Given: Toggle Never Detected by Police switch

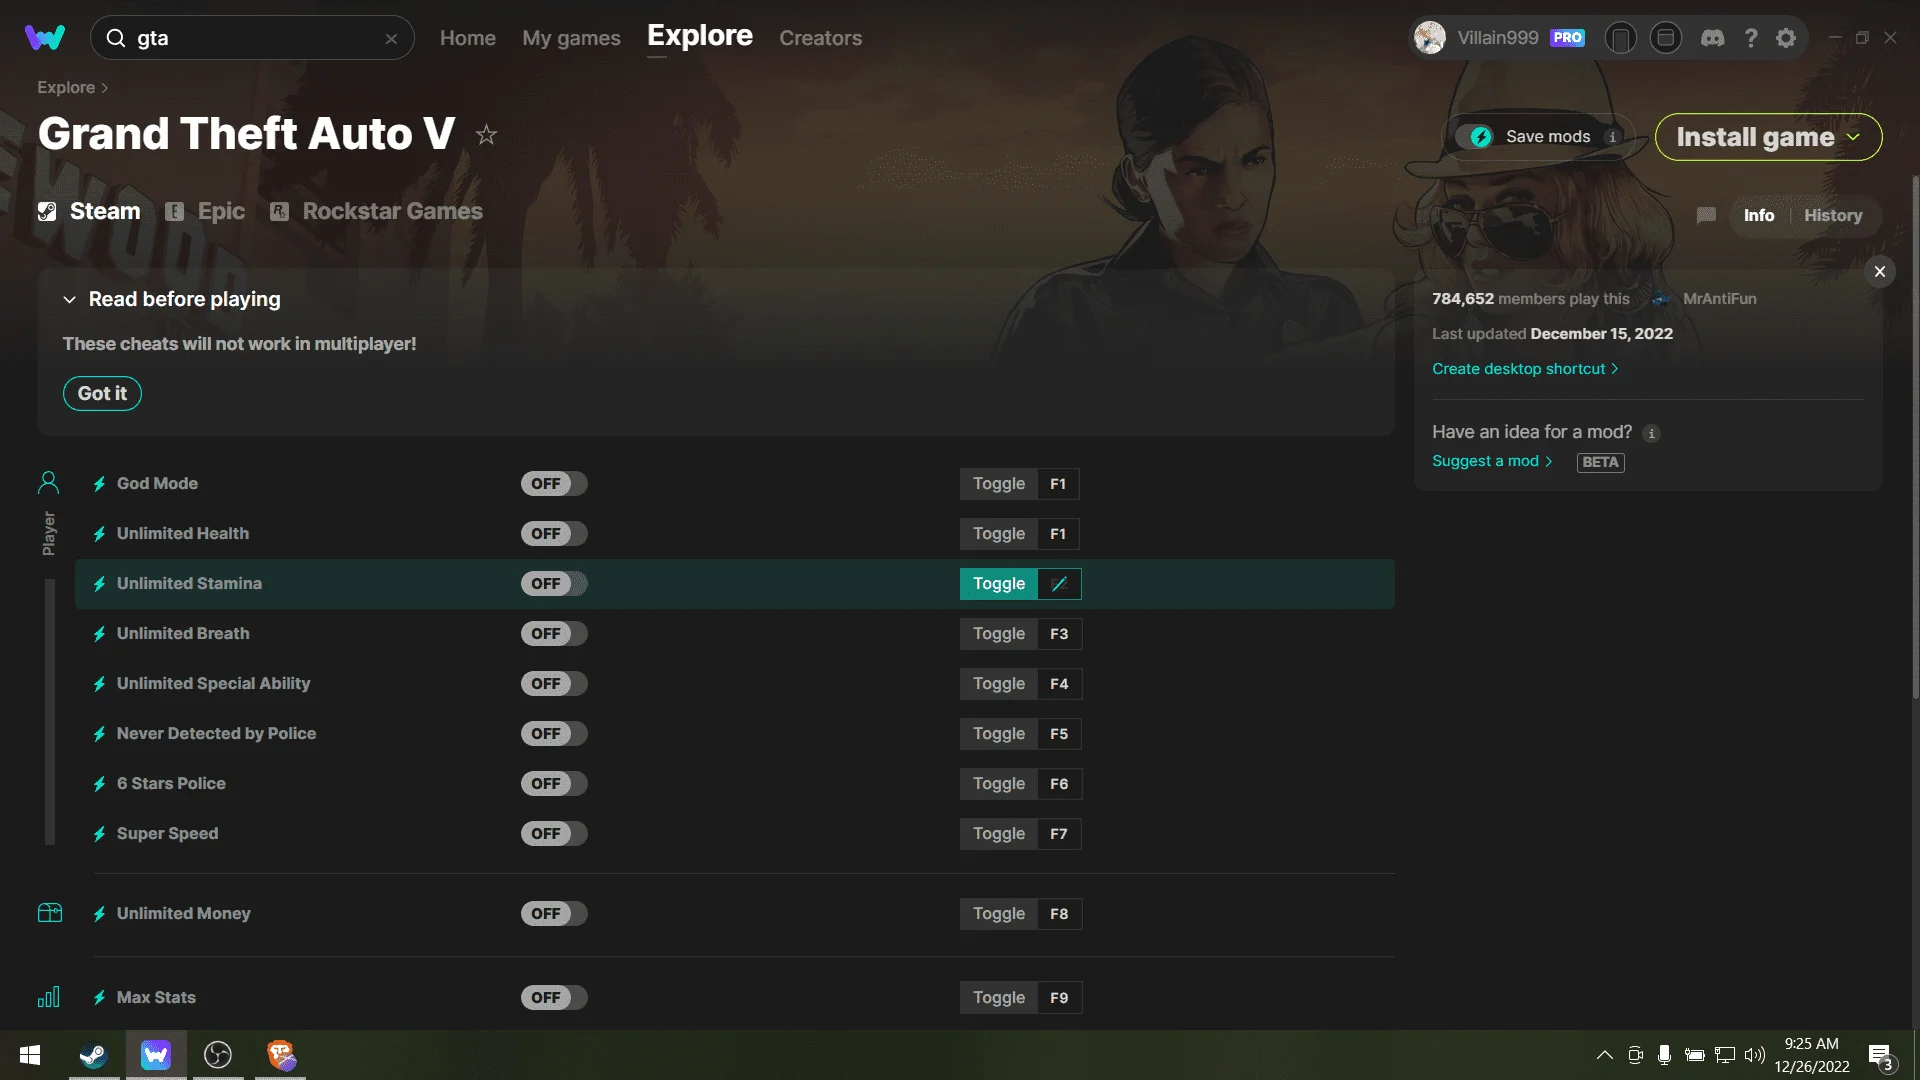Looking at the screenshot, I should coord(553,734).
